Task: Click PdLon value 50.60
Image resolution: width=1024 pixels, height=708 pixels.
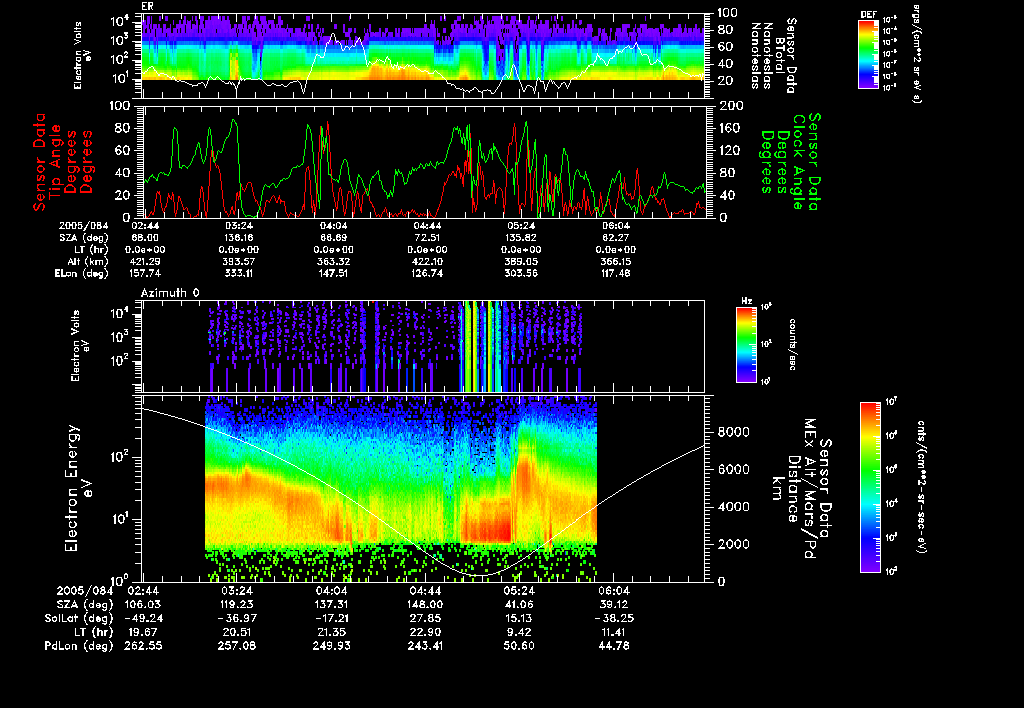Action: (x=519, y=646)
